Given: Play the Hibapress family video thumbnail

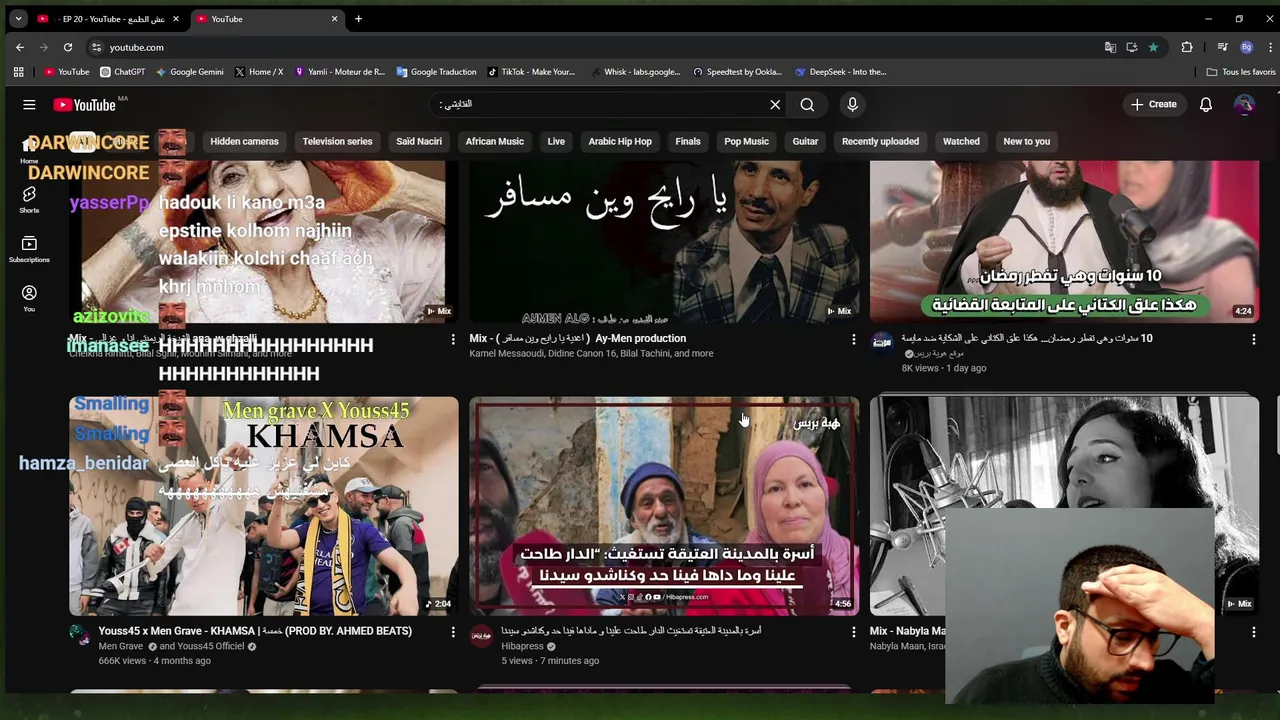Looking at the screenshot, I should (x=664, y=505).
